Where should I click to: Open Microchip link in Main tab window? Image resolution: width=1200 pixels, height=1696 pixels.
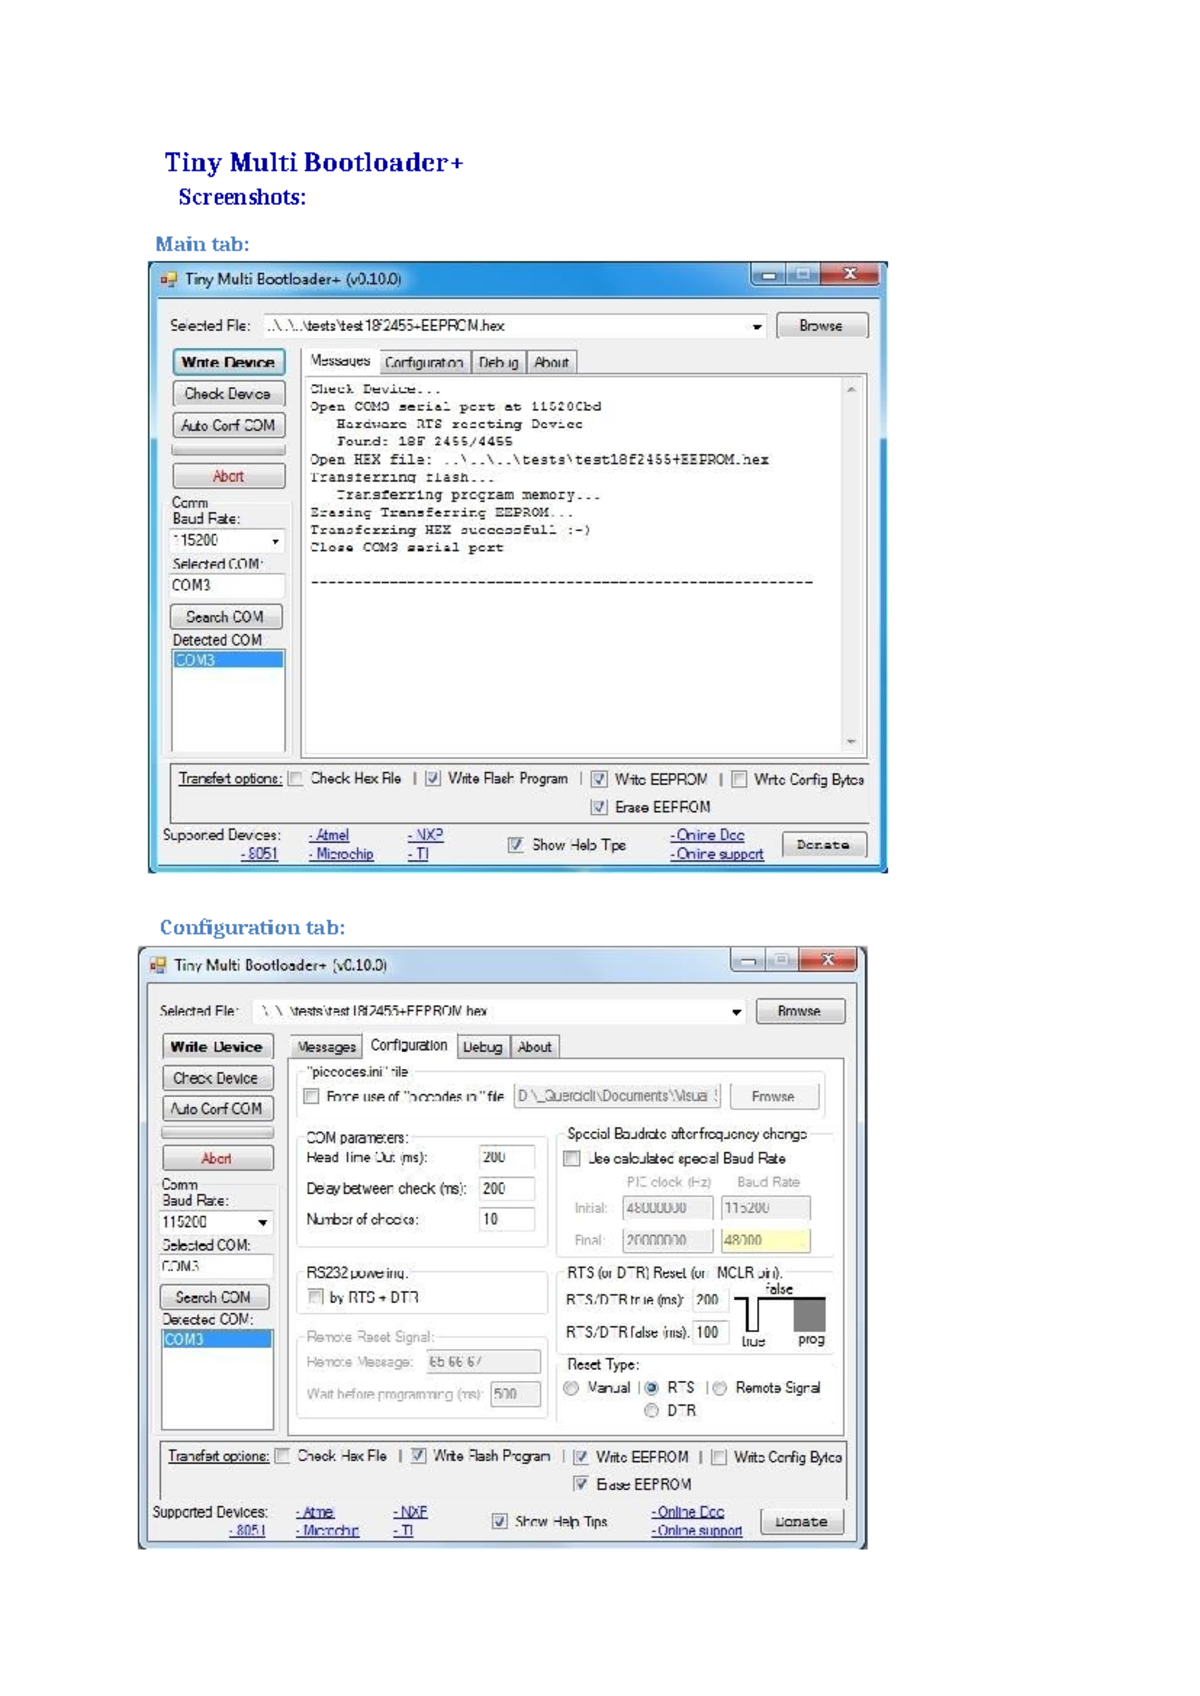(341, 854)
